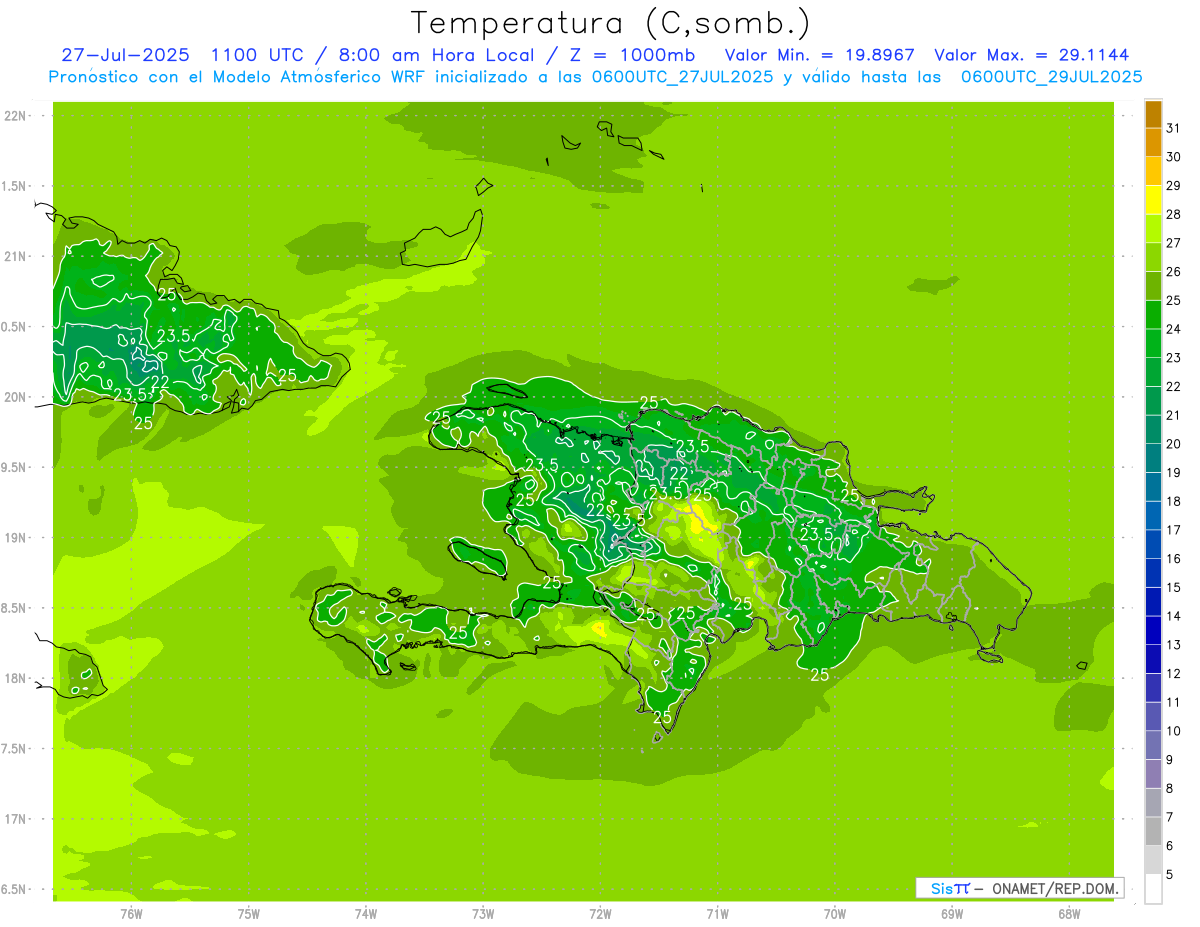The width and height of the screenshot is (1200, 927).
Task: Click the "70W" longitude axis label
Action: click(x=834, y=913)
